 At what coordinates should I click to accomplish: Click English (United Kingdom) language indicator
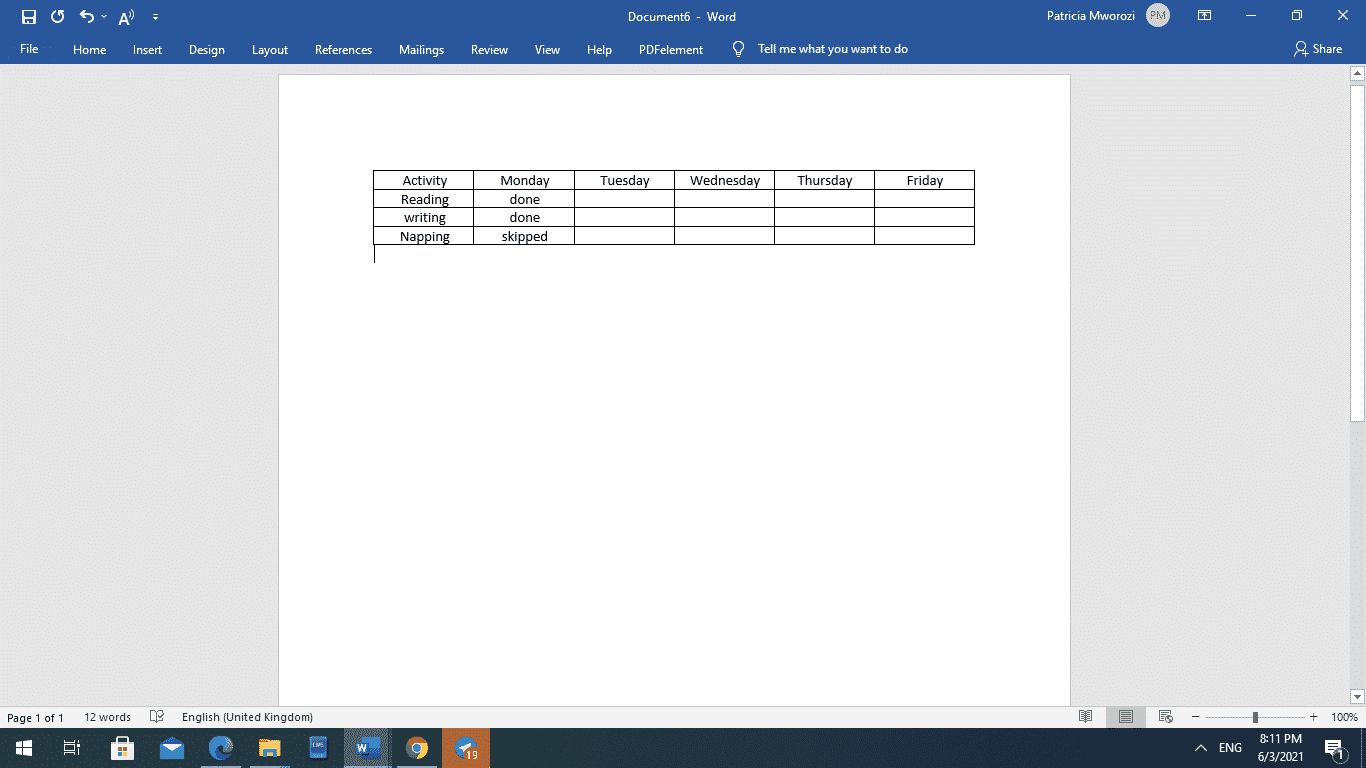click(x=247, y=717)
